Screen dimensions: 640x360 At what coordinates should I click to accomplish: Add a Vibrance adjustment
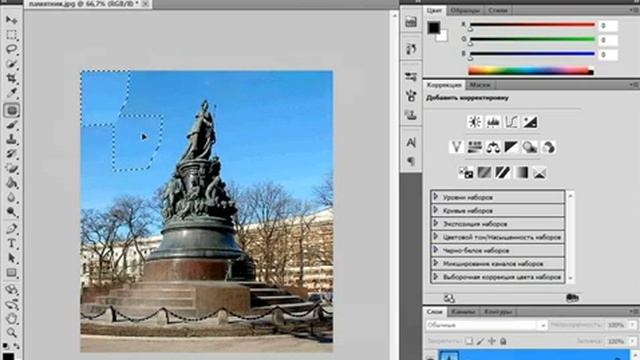[x=456, y=147]
